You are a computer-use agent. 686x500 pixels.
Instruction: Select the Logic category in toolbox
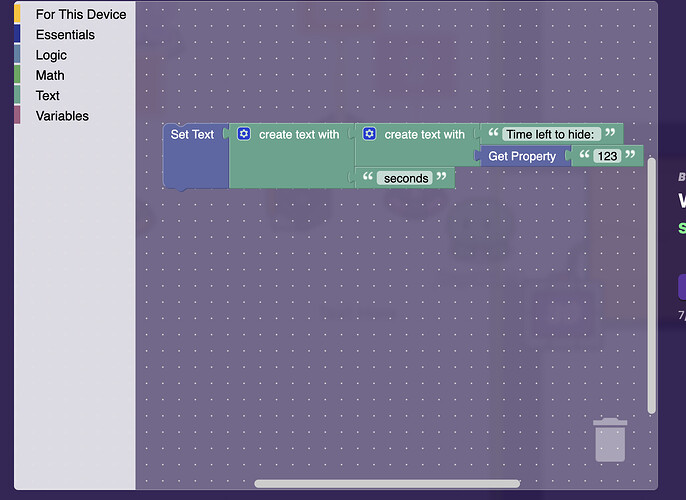51,55
